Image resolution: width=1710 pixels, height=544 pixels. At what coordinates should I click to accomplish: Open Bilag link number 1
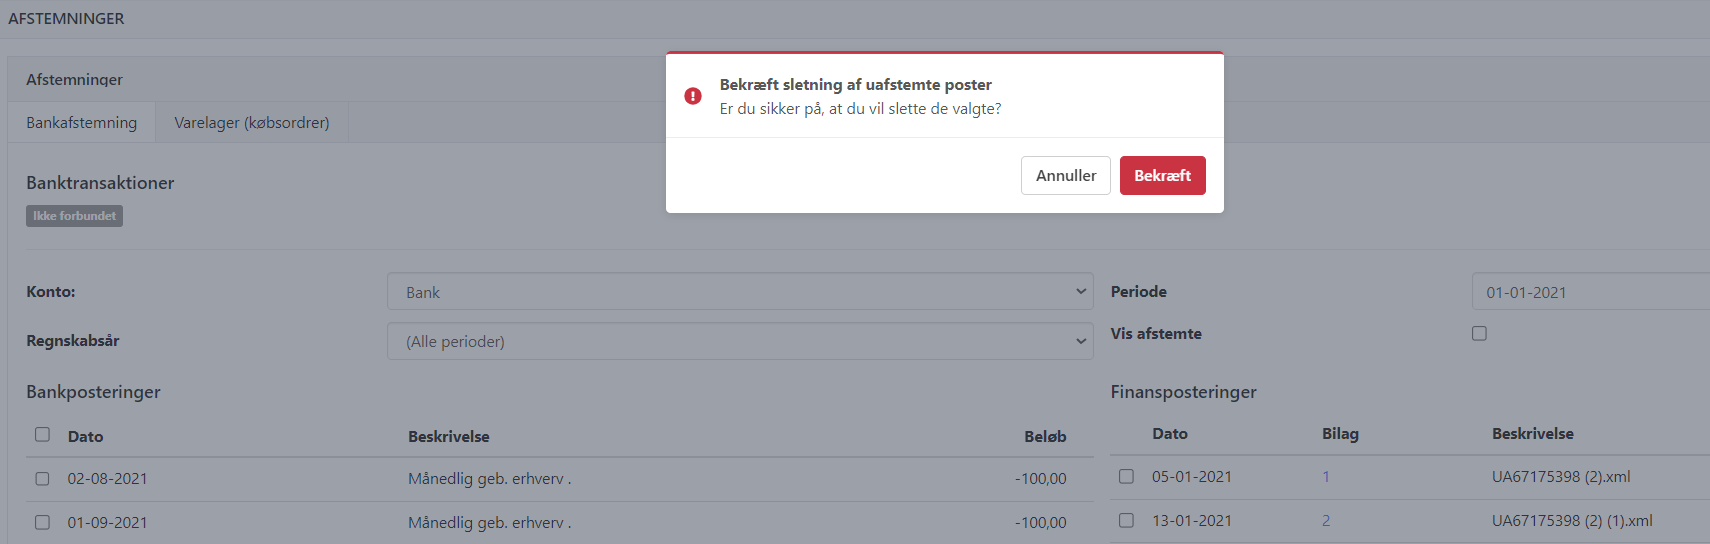click(x=1326, y=477)
